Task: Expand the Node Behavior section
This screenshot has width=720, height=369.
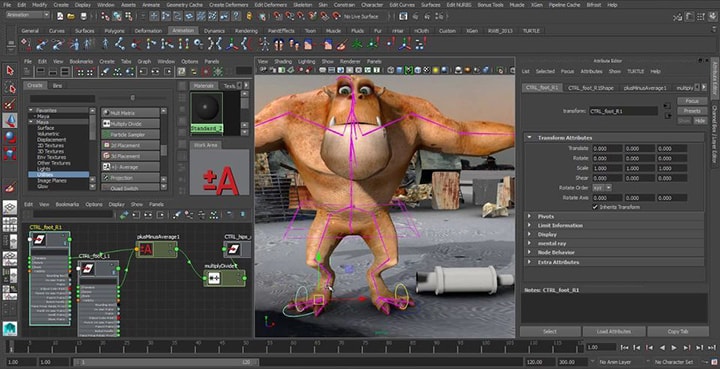Action: click(529, 252)
